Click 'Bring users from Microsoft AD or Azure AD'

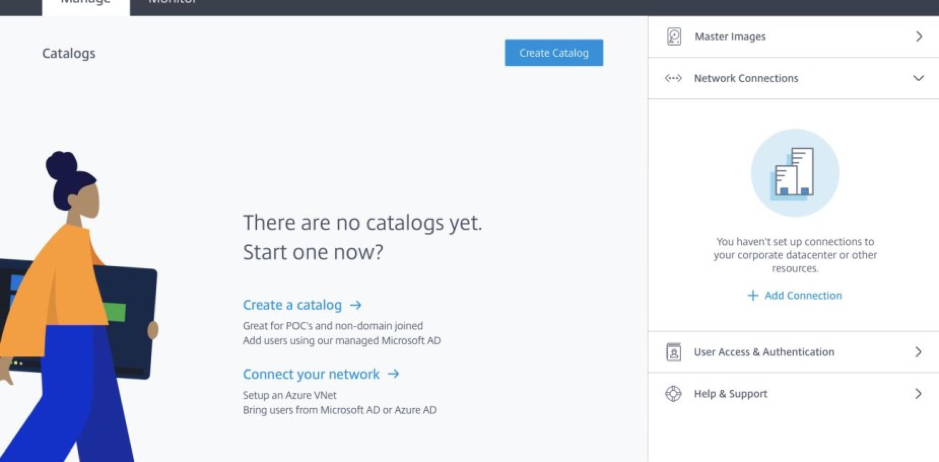(x=340, y=410)
